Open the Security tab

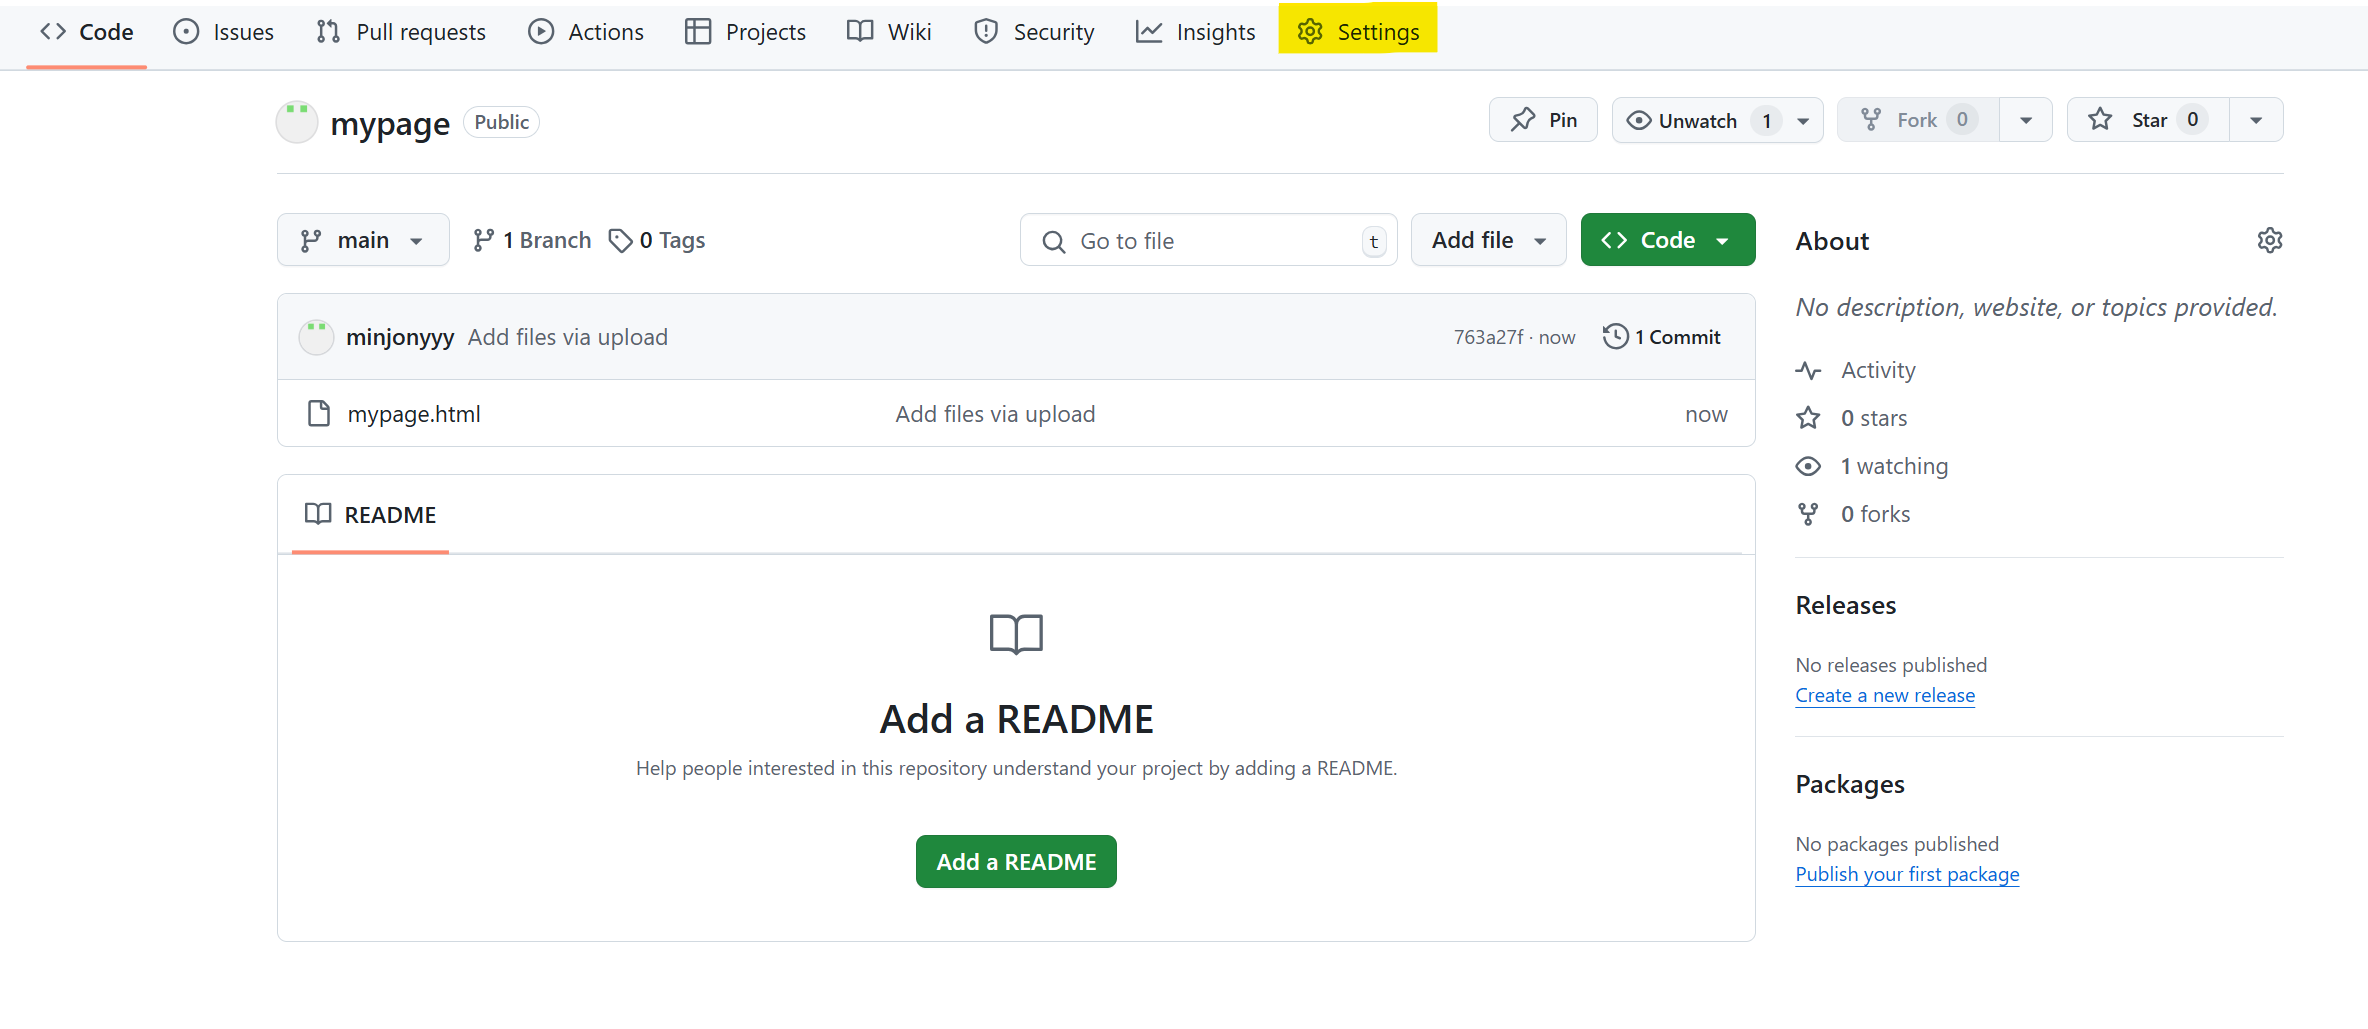(x=1034, y=32)
